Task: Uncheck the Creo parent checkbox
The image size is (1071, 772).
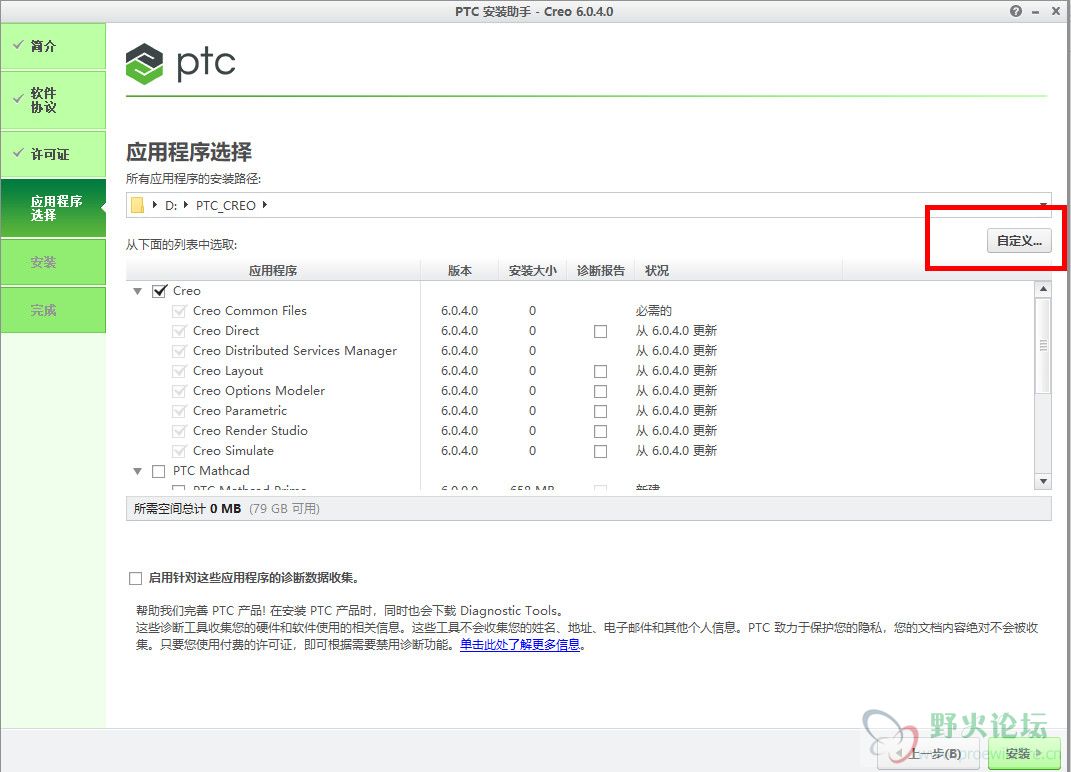Action: click(159, 291)
